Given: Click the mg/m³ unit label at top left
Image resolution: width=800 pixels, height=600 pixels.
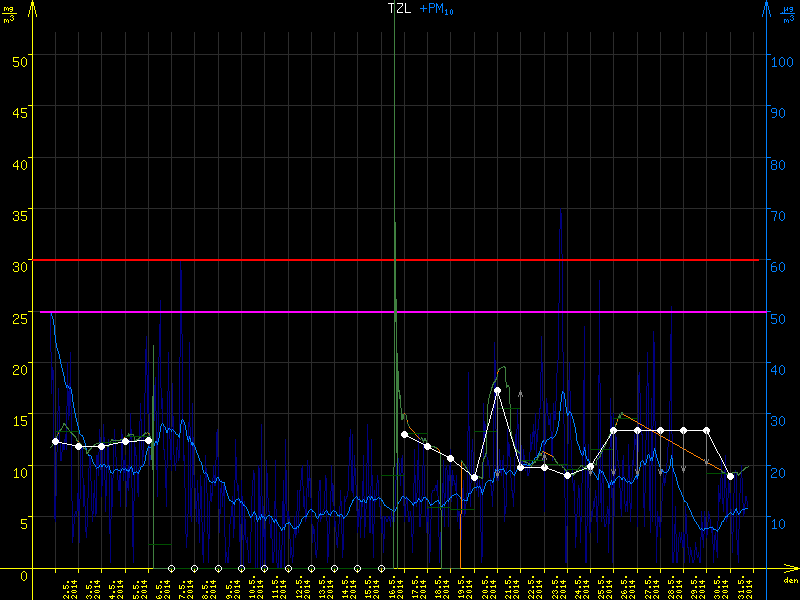Looking at the screenshot, I should pyautogui.click(x=10, y=13).
